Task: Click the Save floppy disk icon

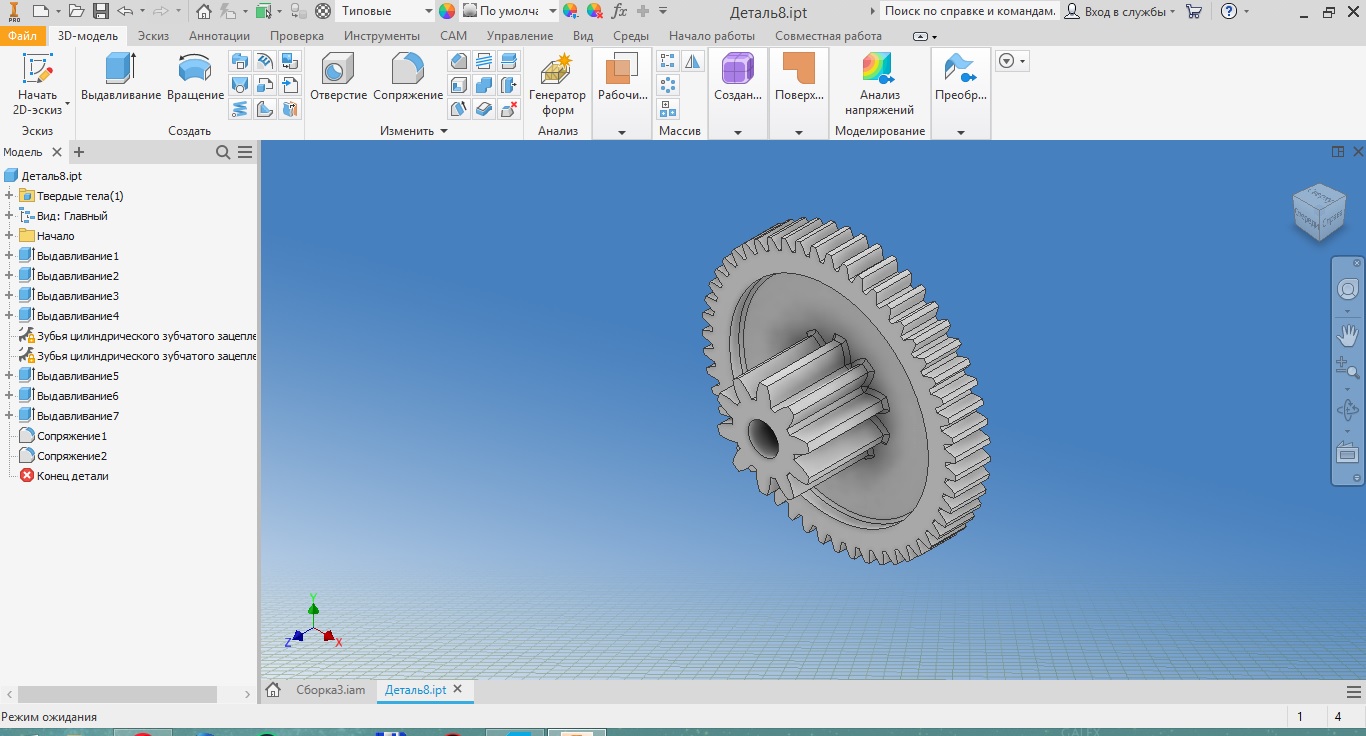Action: 101,11
